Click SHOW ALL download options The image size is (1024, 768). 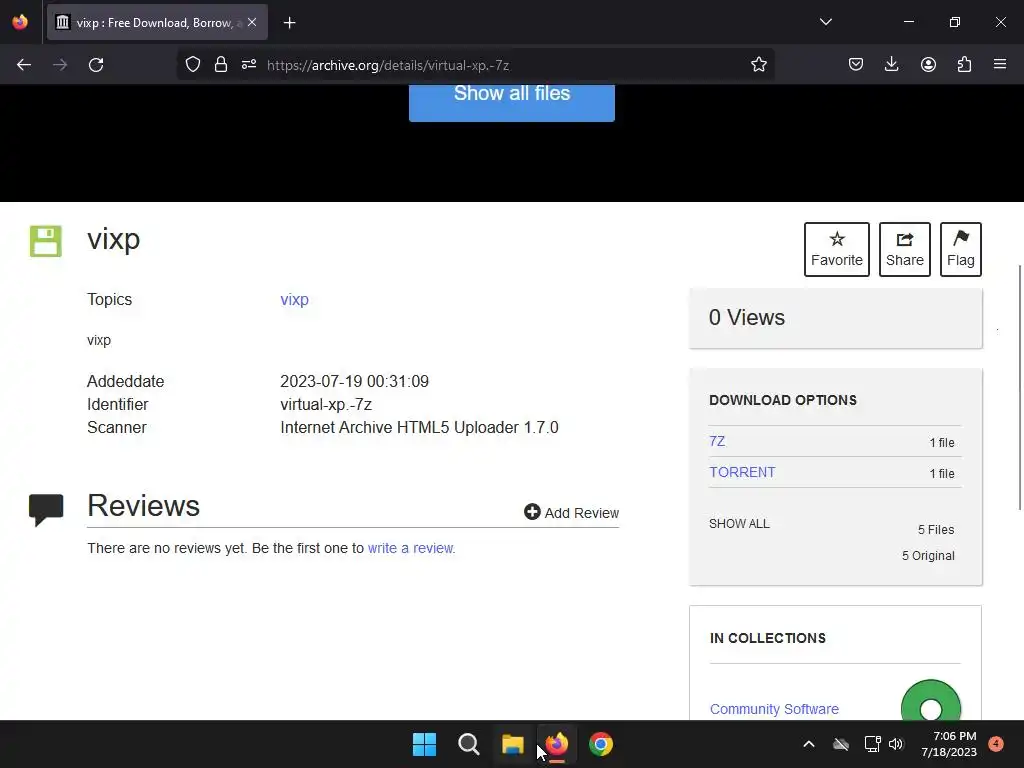pyautogui.click(x=739, y=524)
